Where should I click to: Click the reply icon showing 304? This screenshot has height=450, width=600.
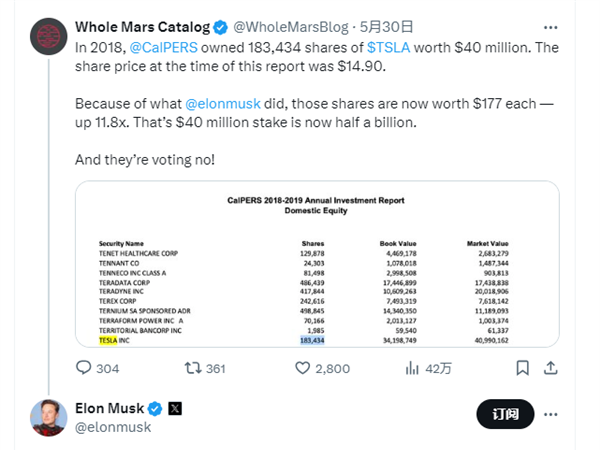[84, 368]
